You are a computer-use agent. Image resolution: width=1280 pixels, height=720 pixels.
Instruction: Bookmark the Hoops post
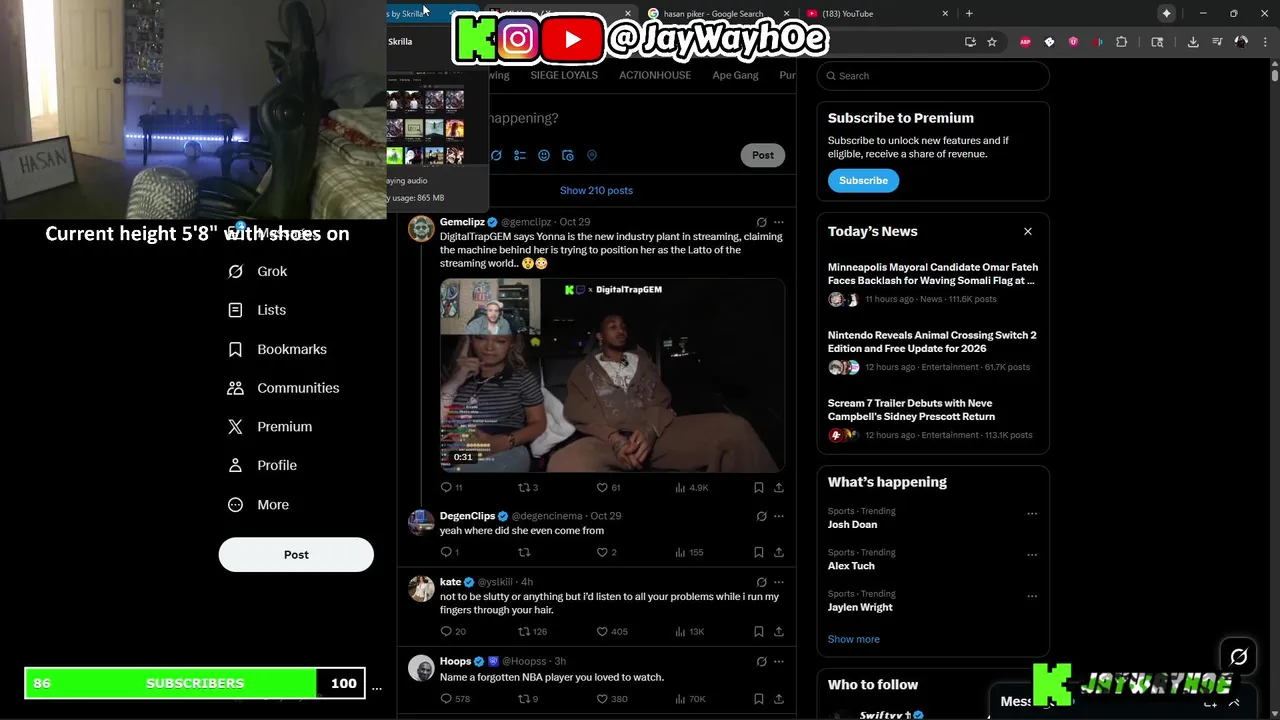pos(759,699)
